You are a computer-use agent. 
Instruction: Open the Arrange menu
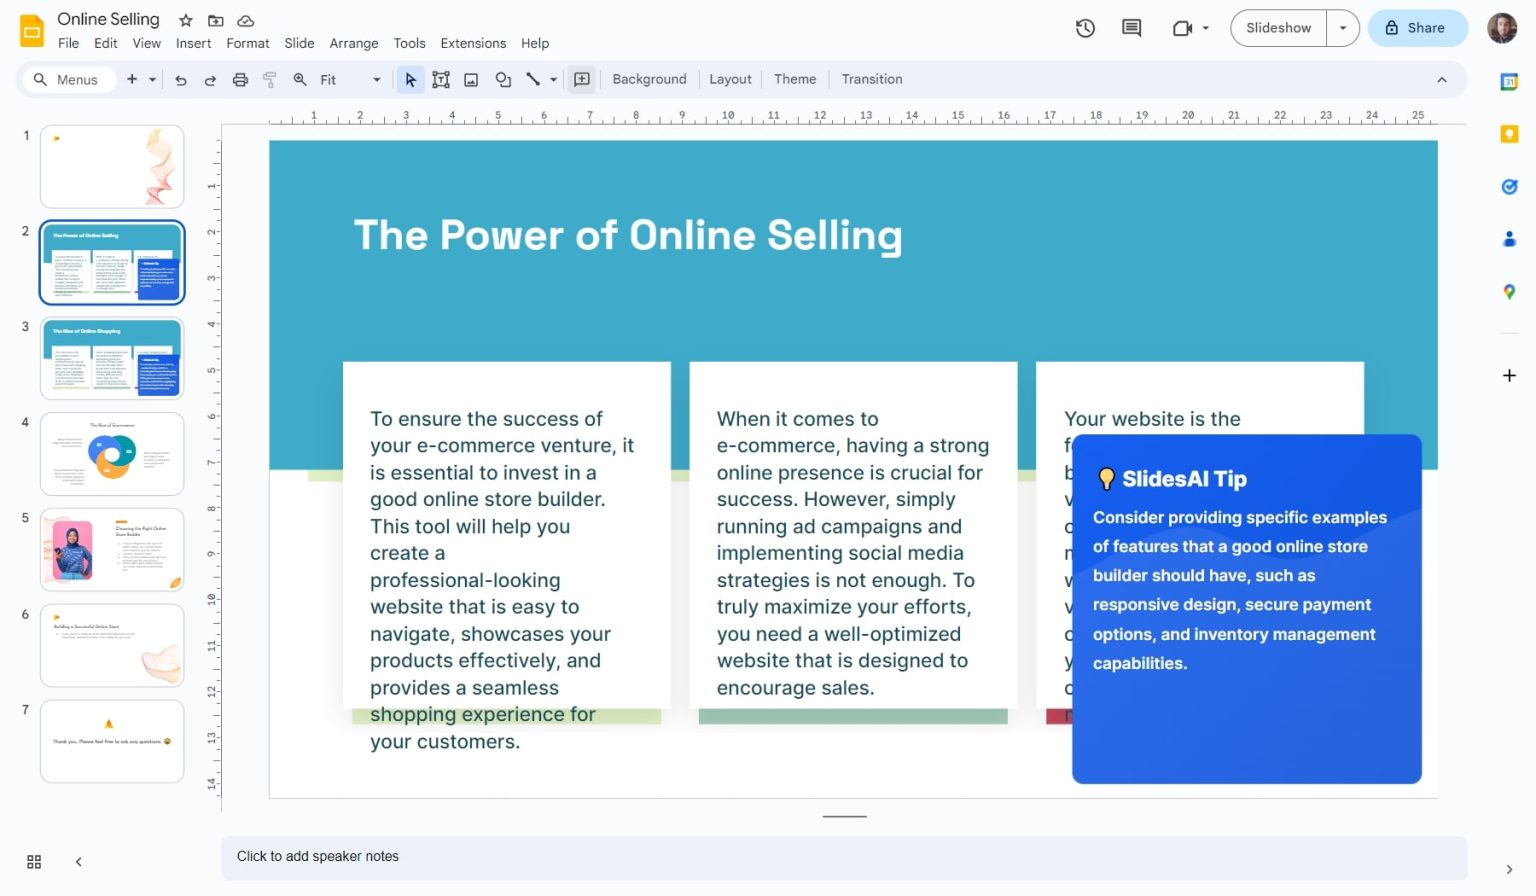coord(354,43)
